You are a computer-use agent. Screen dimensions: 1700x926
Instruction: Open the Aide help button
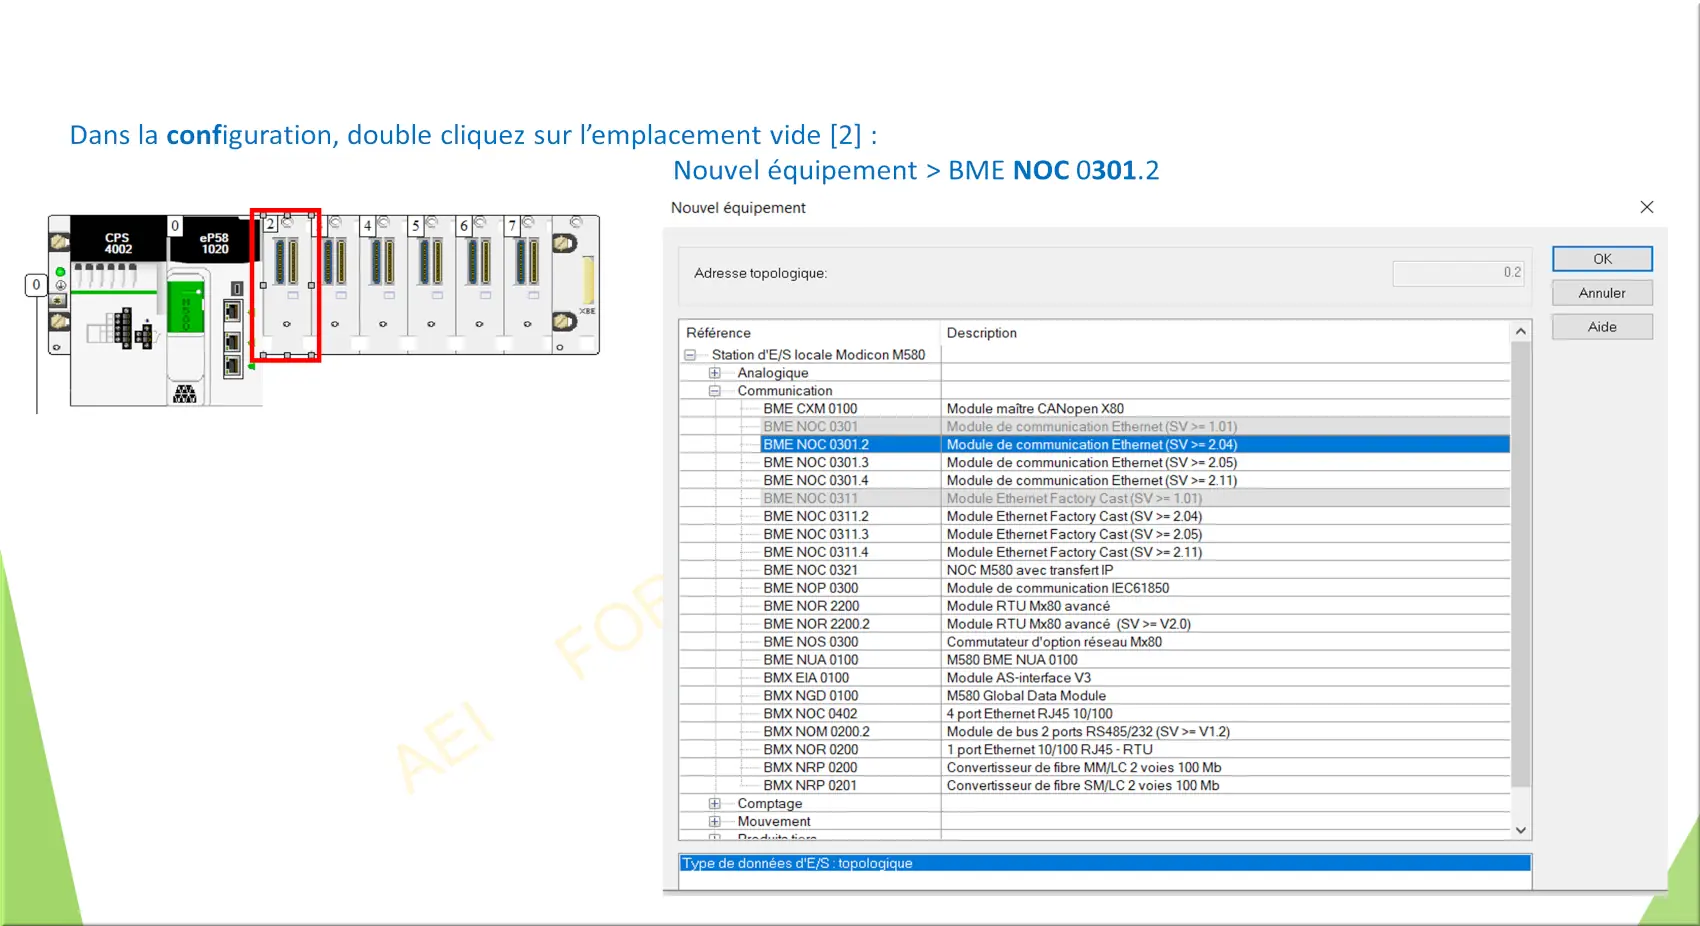point(1602,327)
